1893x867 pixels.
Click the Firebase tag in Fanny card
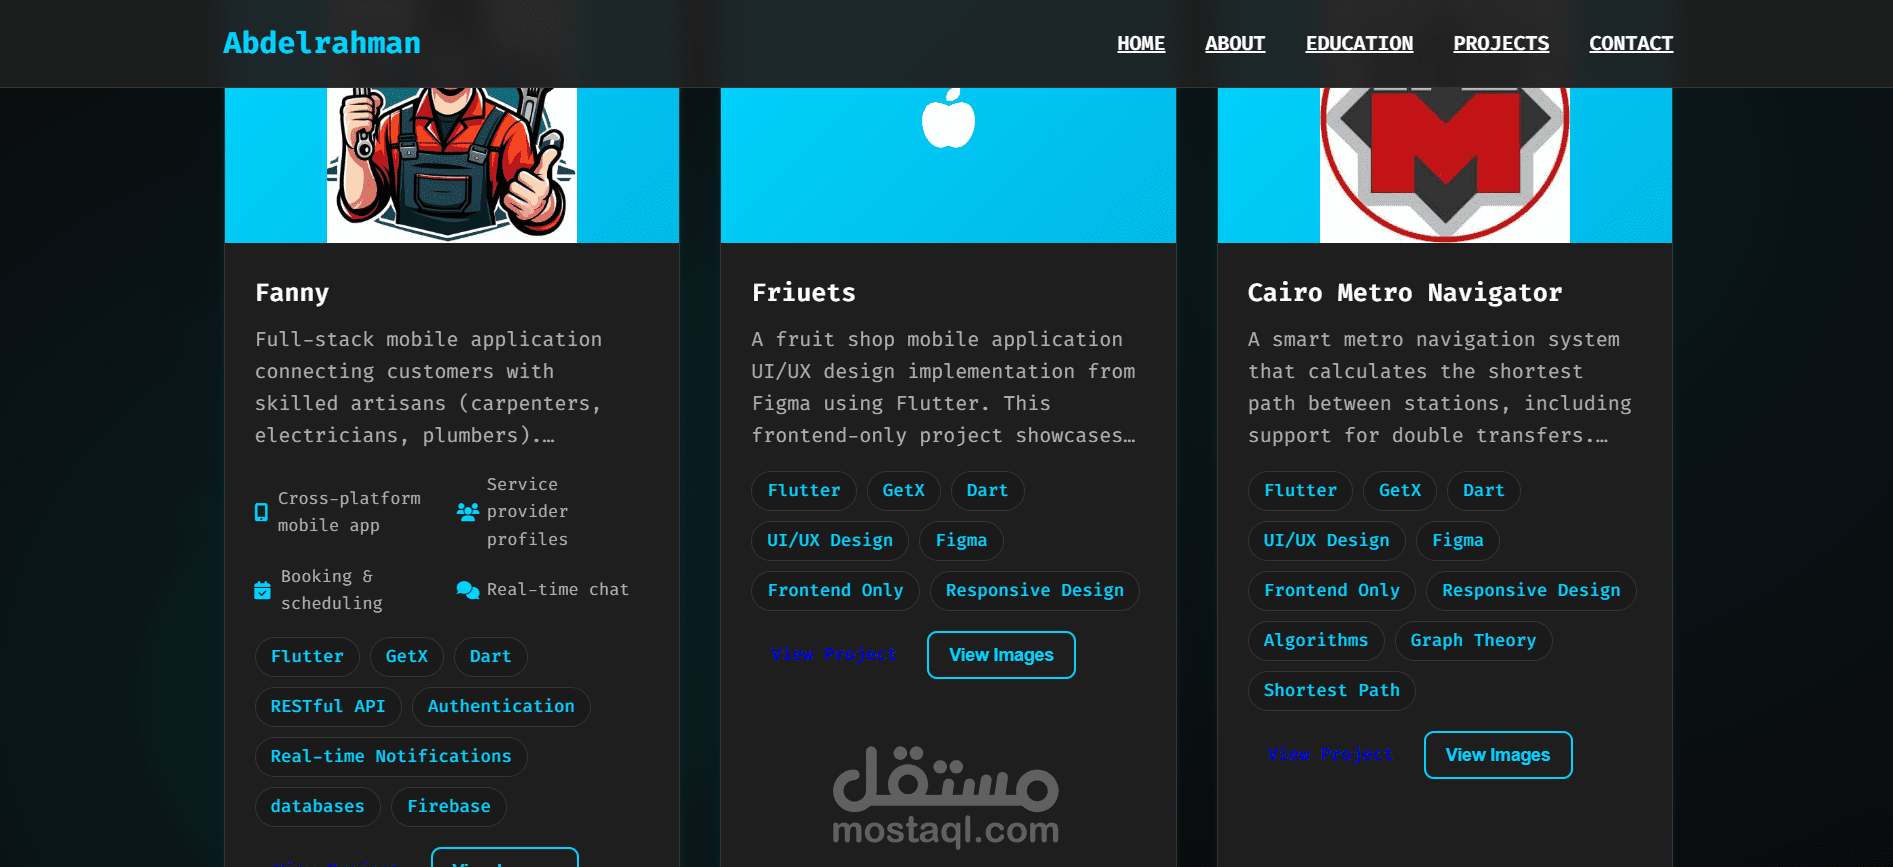point(449,806)
